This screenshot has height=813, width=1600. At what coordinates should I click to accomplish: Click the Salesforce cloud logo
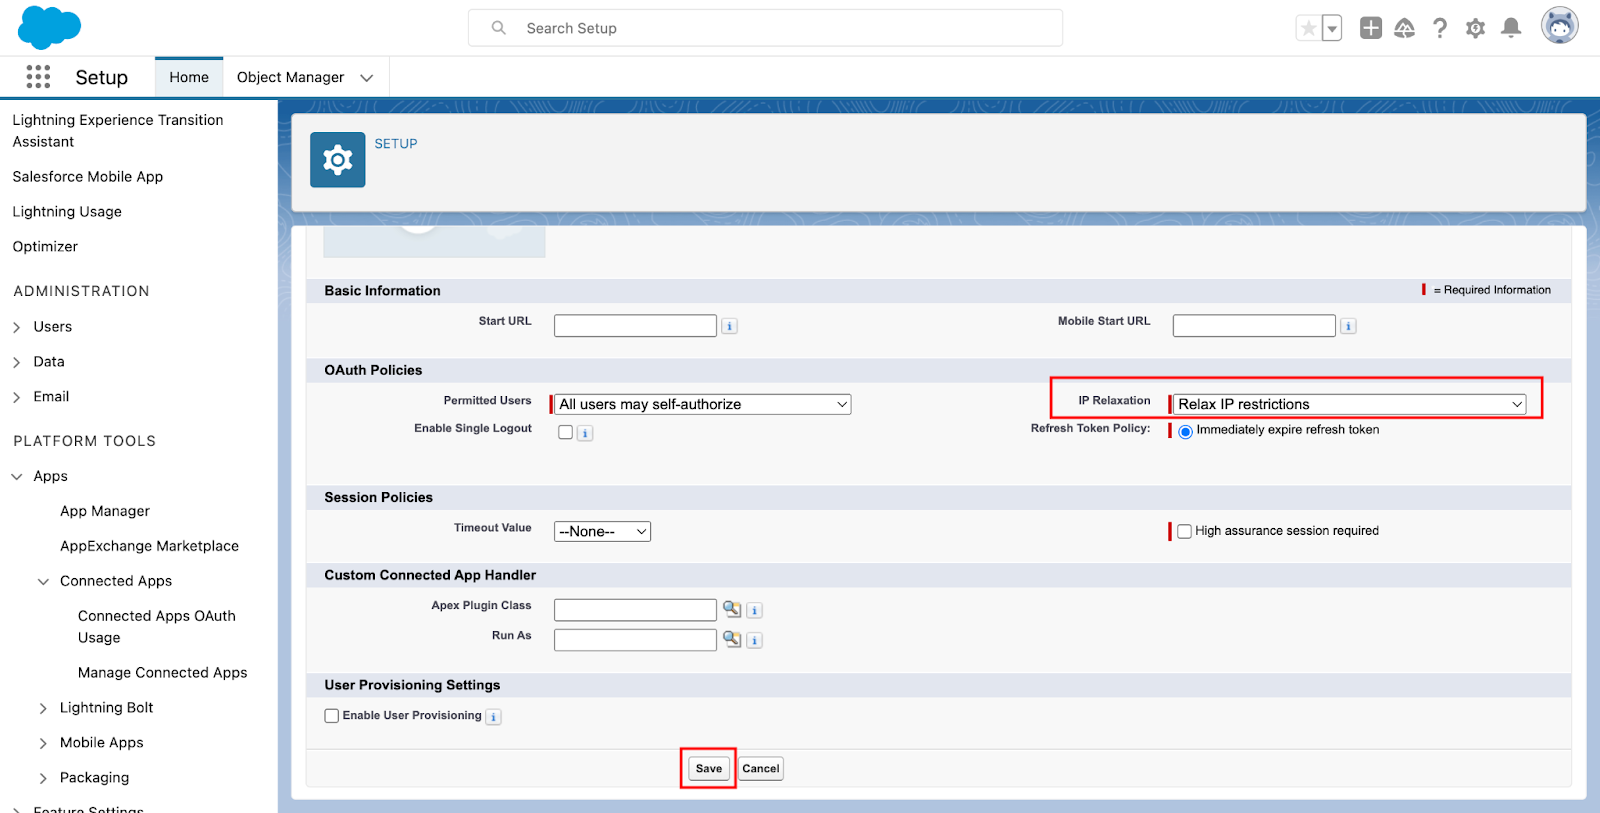[x=49, y=27]
